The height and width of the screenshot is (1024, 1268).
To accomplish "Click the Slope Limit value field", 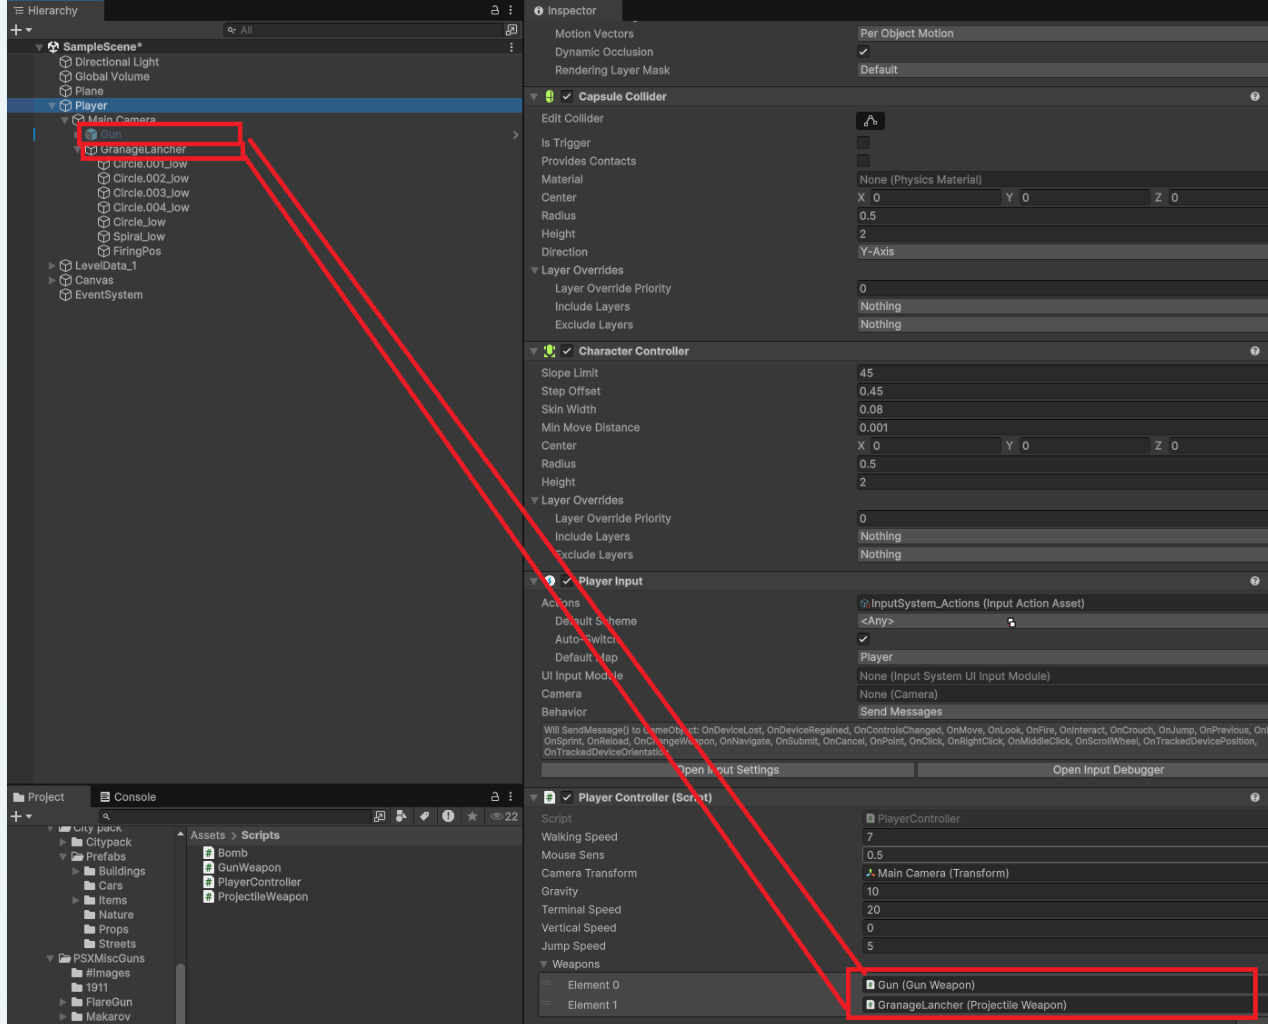I will (1062, 373).
